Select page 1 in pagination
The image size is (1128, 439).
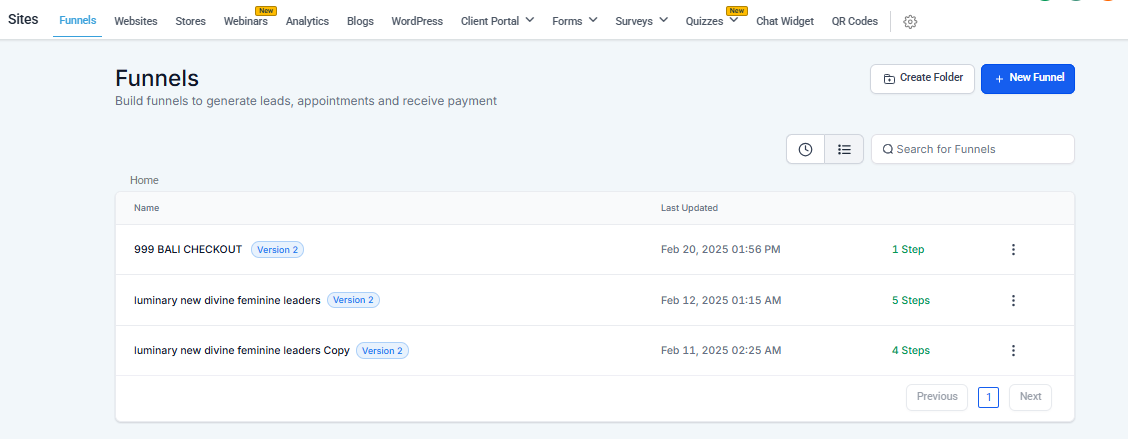tap(988, 397)
